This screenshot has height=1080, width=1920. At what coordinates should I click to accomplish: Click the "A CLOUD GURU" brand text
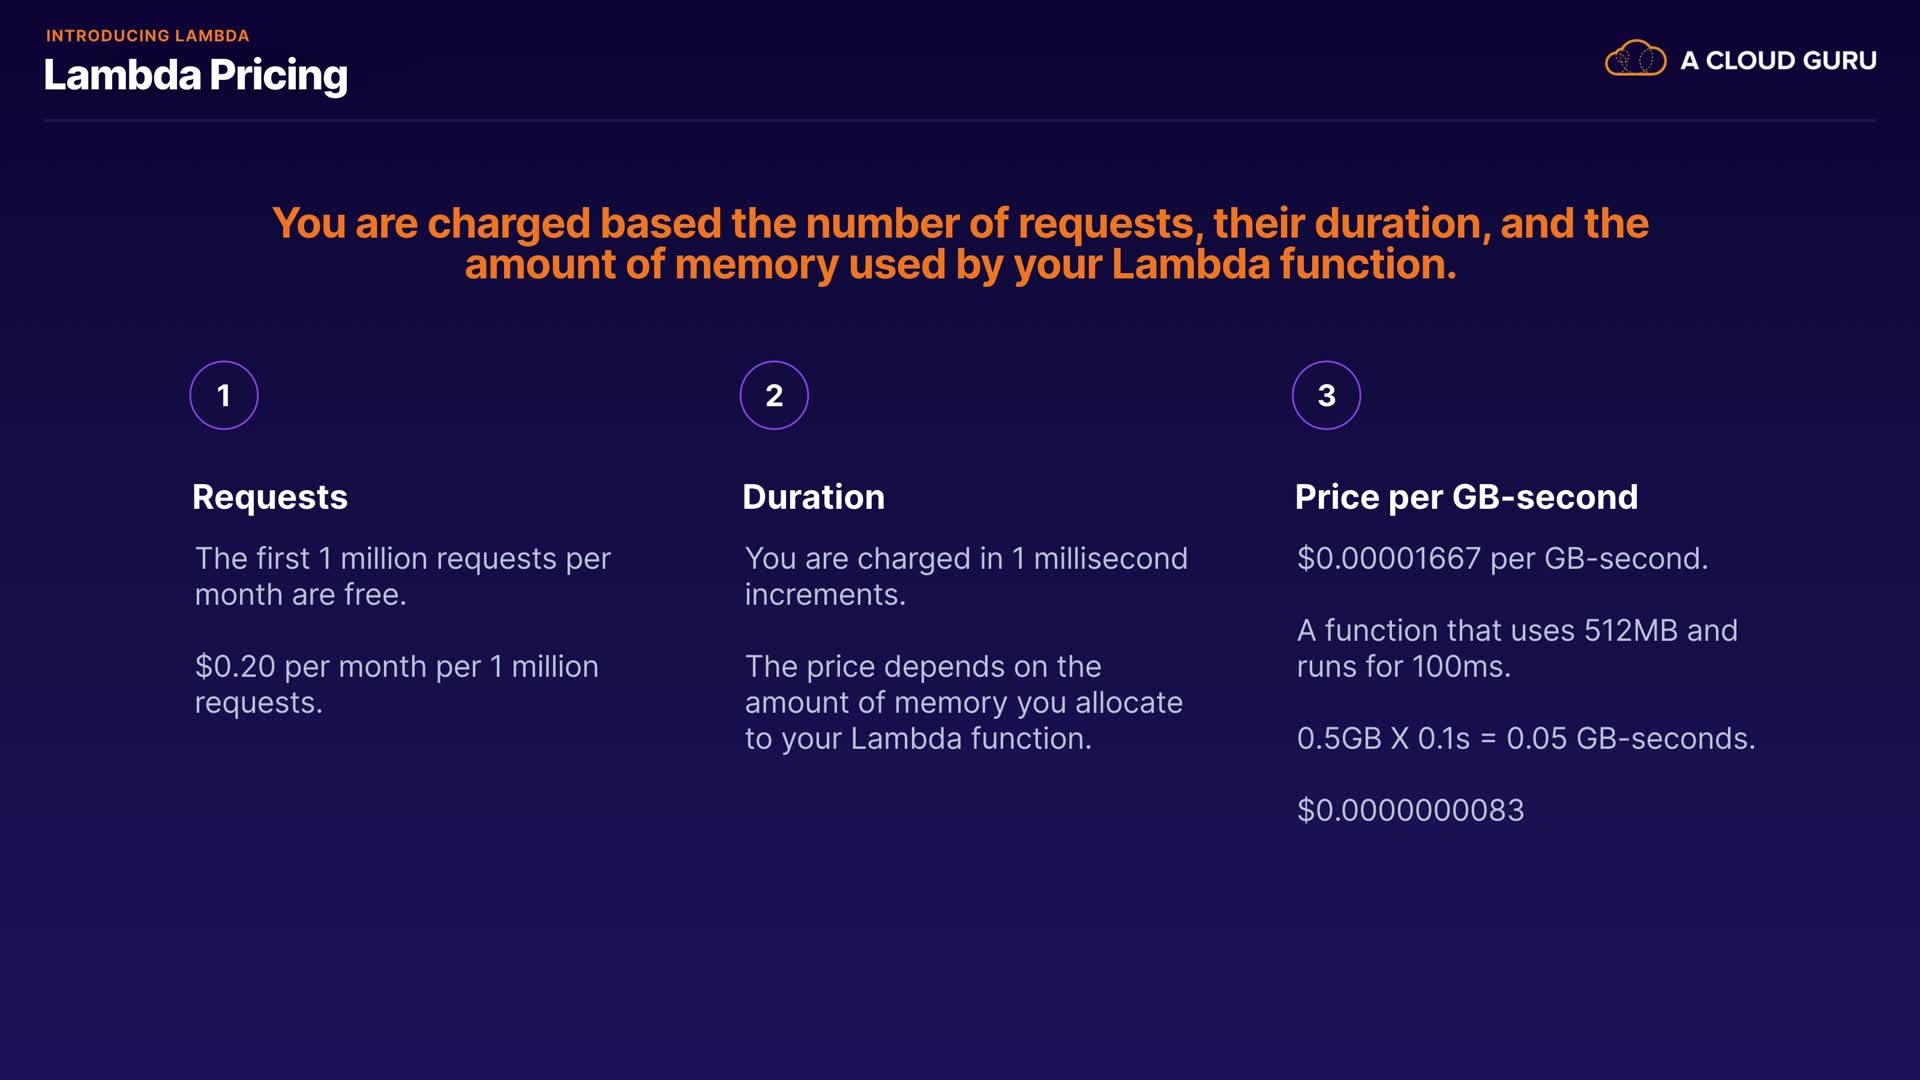(1778, 61)
